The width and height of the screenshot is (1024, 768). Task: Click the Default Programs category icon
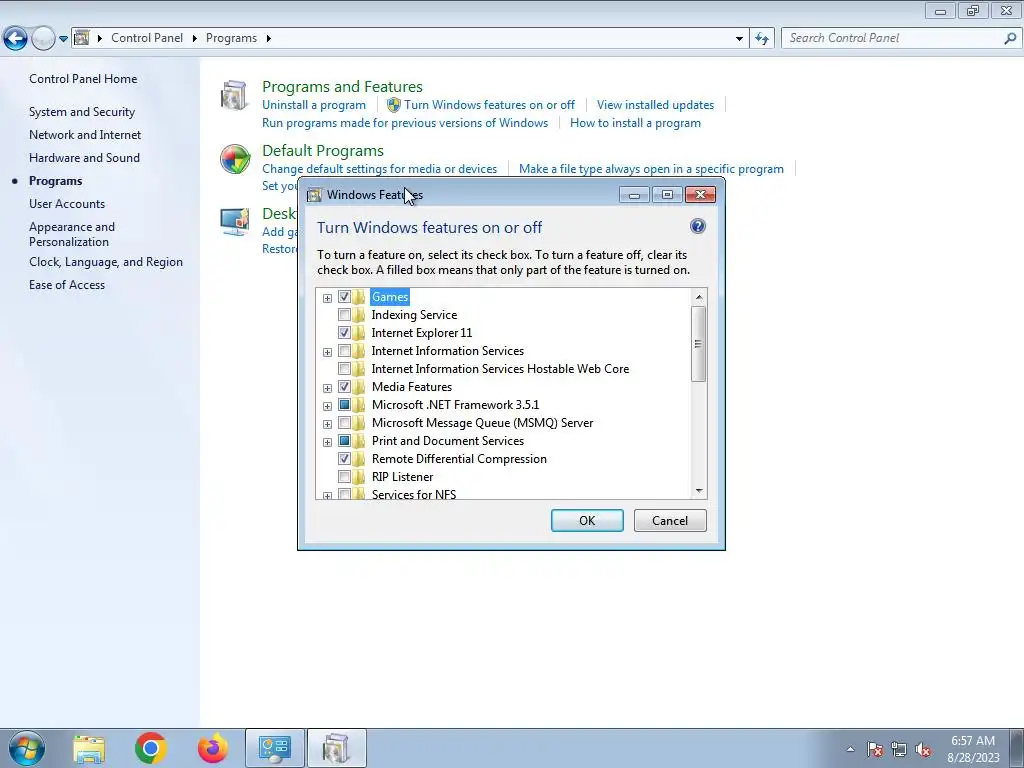(235, 159)
